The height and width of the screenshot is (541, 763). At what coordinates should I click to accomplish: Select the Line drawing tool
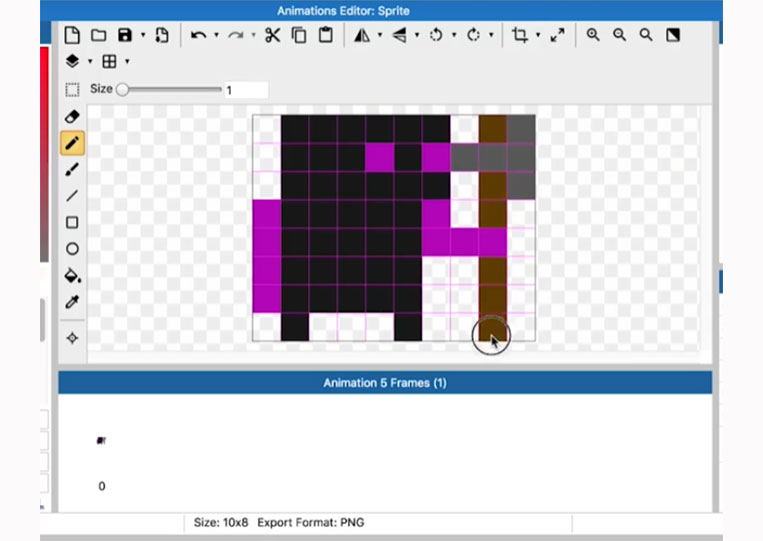click(72, 196)
